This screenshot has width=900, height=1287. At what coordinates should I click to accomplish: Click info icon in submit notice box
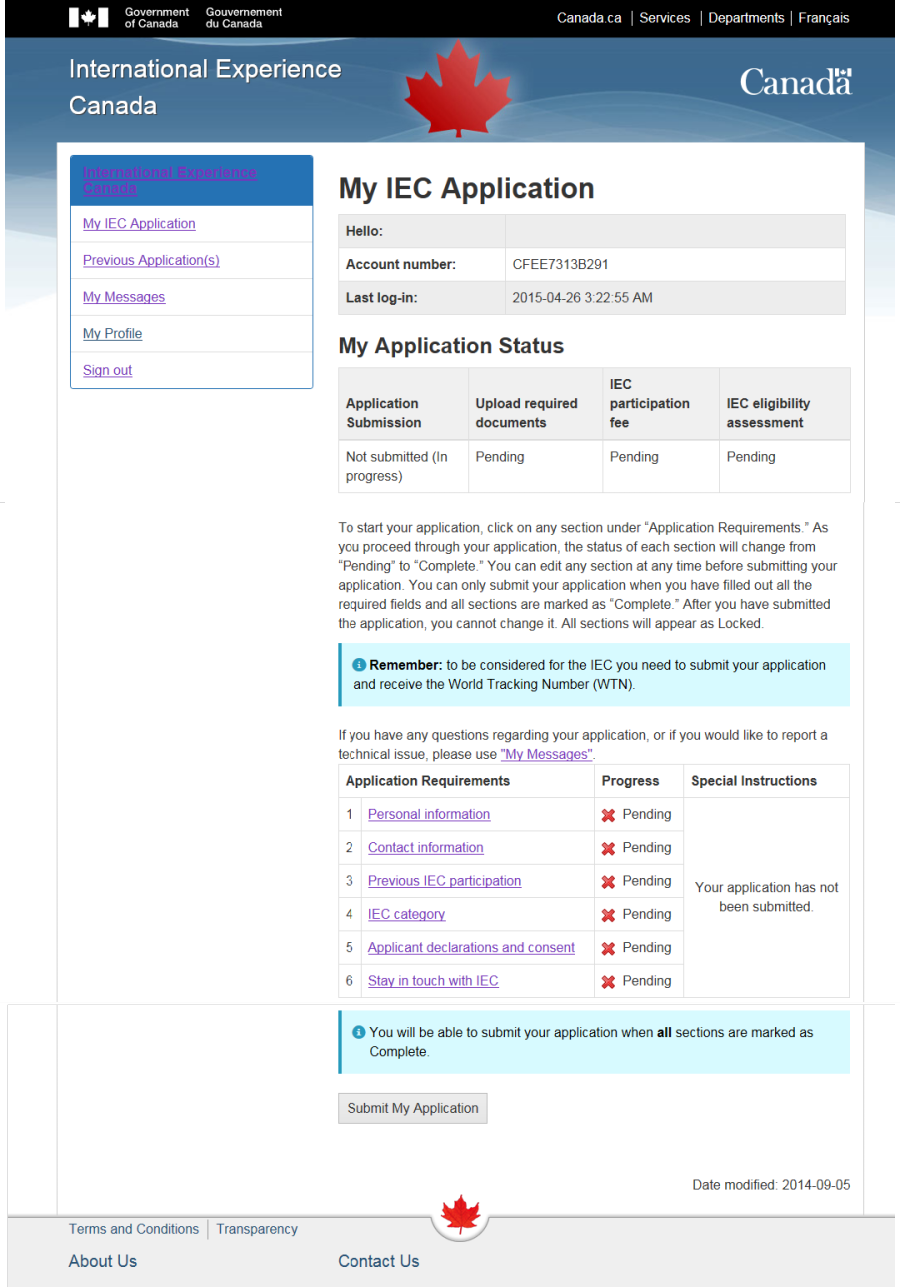coord(359,1032)
